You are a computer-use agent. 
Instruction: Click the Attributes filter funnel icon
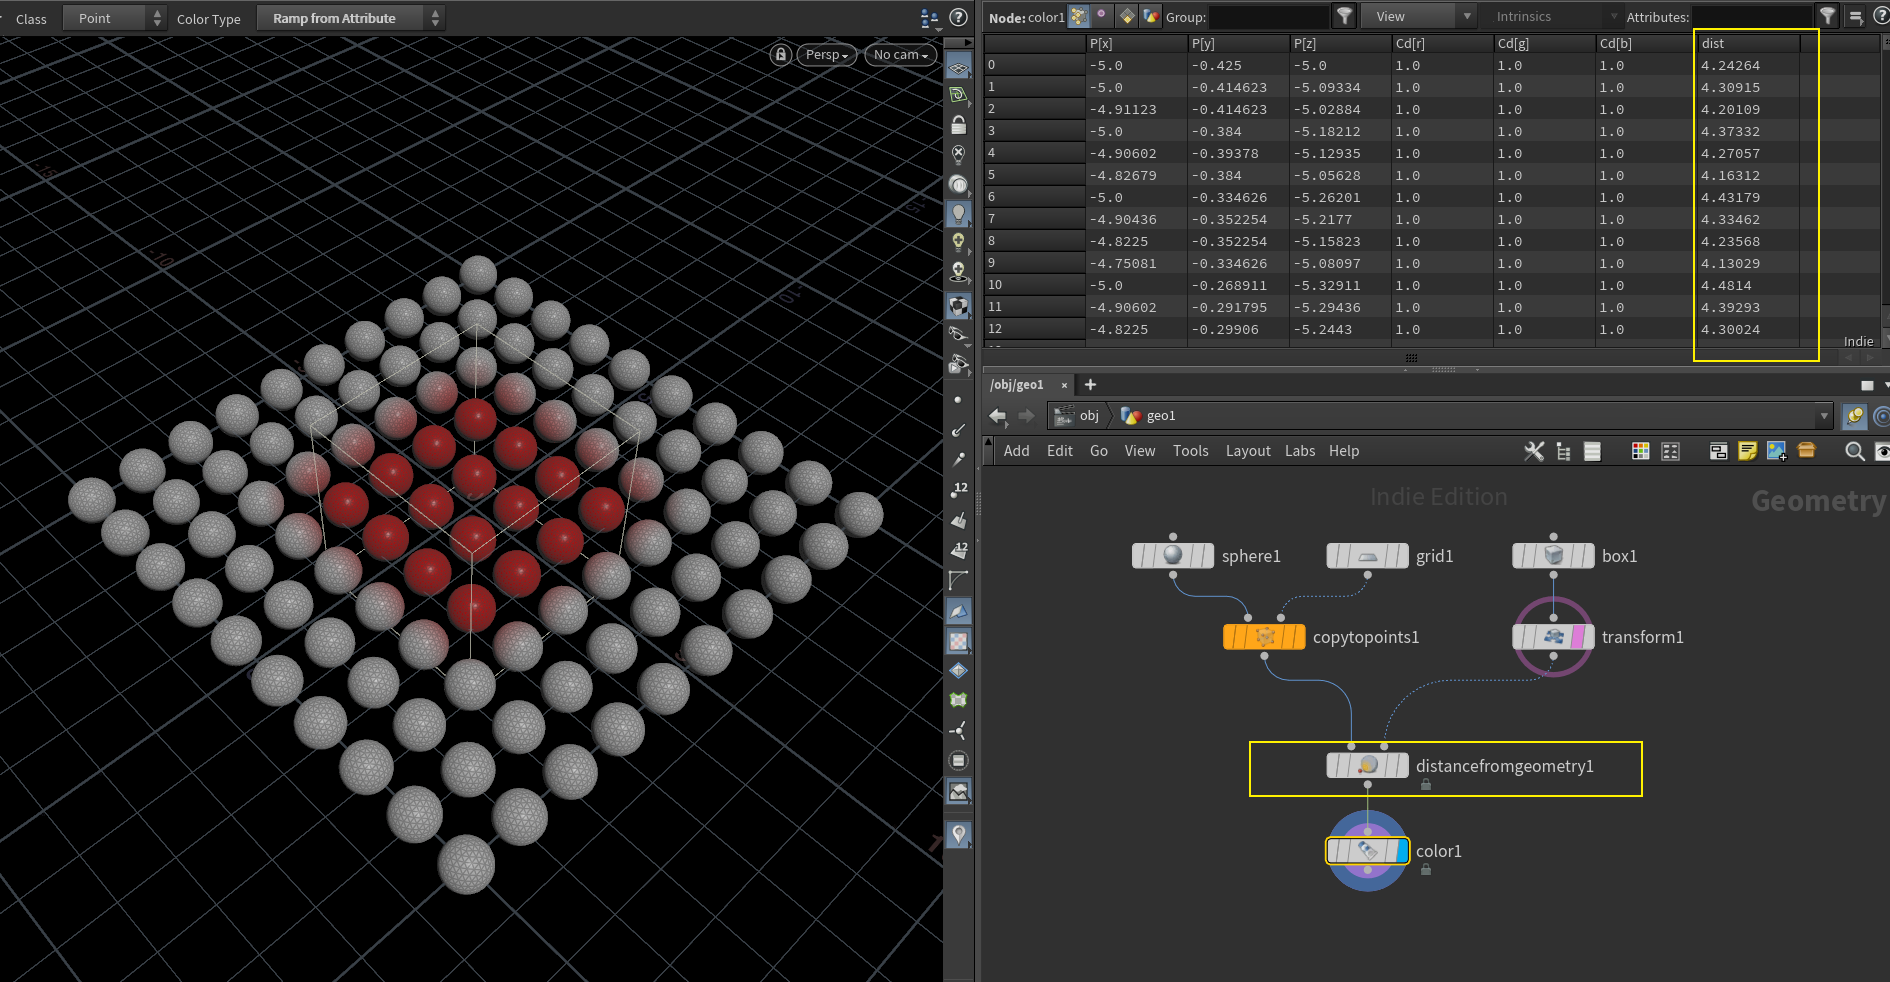coord(1827,16)
